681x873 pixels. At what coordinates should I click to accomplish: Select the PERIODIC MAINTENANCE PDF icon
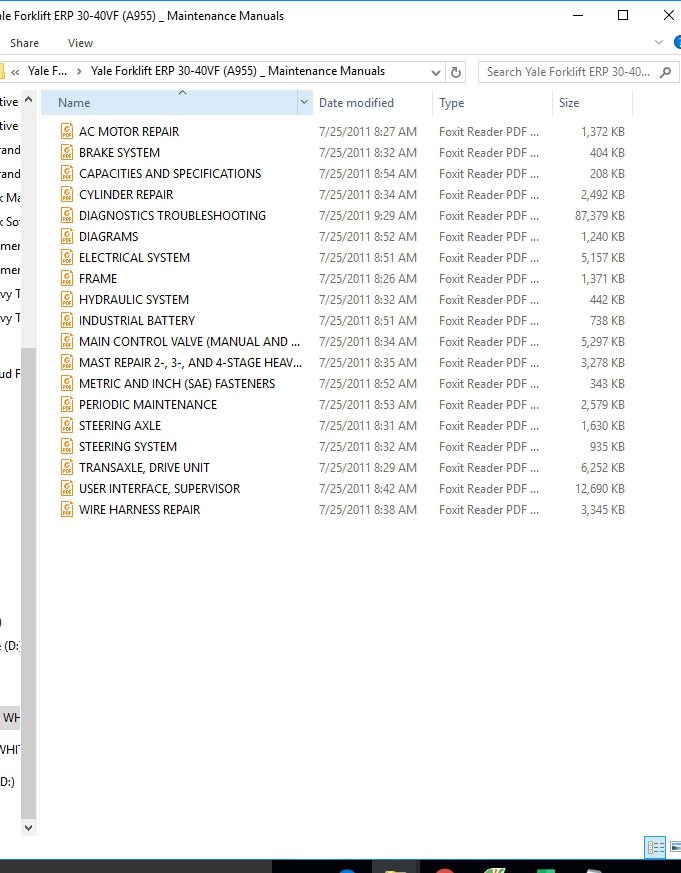tap(67, 405)
